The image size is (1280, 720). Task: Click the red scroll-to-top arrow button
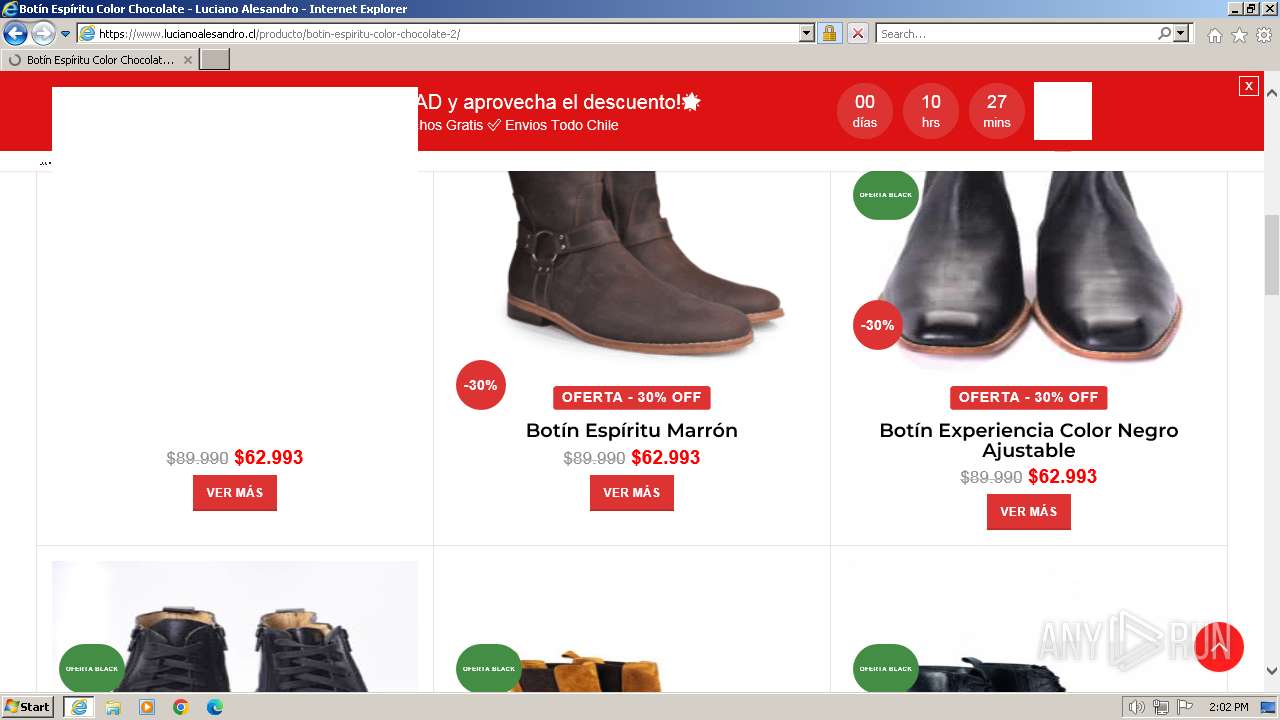[x=1219, y=647]
